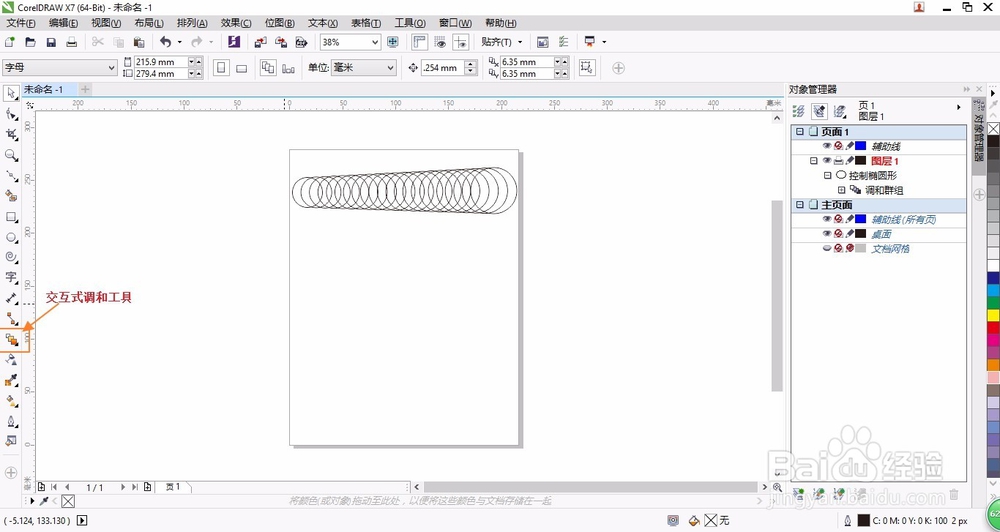Select the Artistic media tool
This screenshot has height=532, width=1000.
(11, 196)
